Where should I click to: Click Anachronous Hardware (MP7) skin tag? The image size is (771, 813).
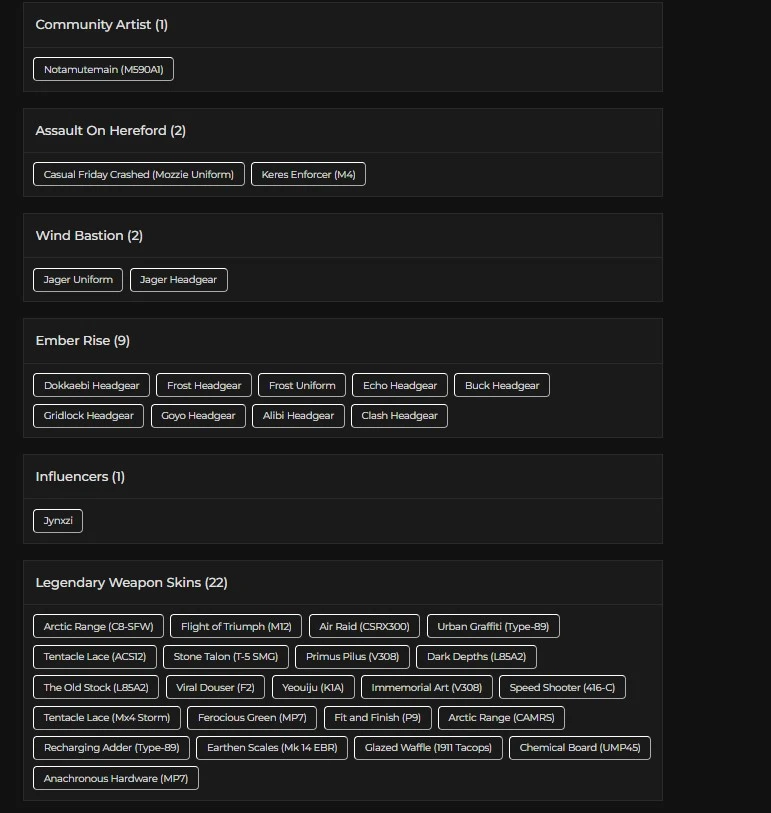tap(115, 778)
